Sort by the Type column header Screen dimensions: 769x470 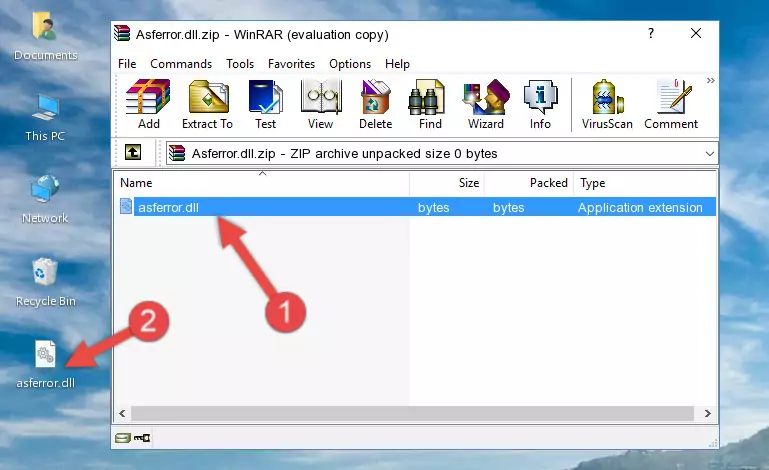pos(645,183)
